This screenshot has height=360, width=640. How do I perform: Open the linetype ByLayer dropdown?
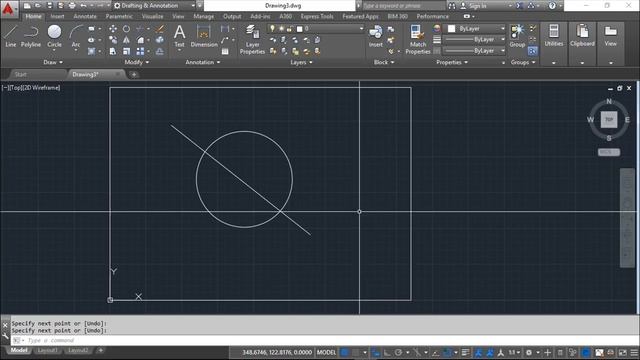(474, 51)
